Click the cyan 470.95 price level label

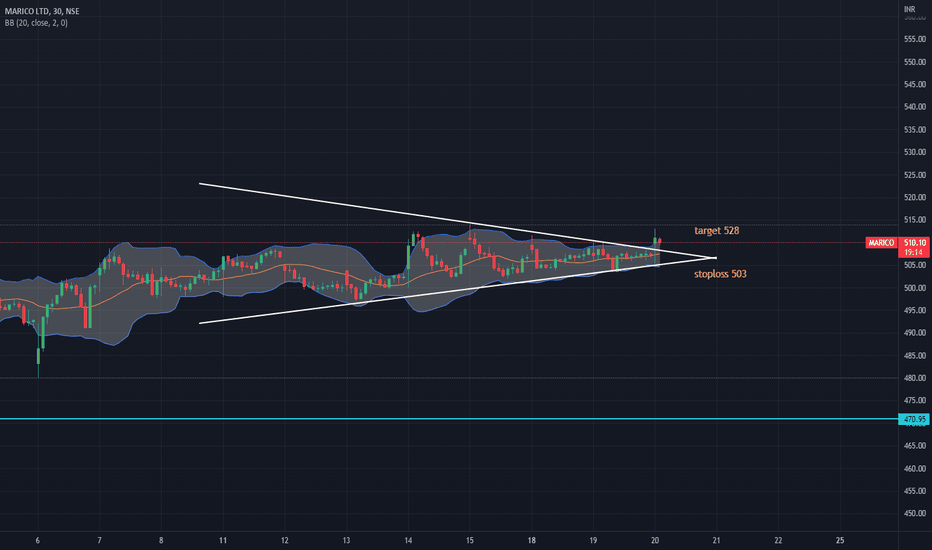(915, 419)
